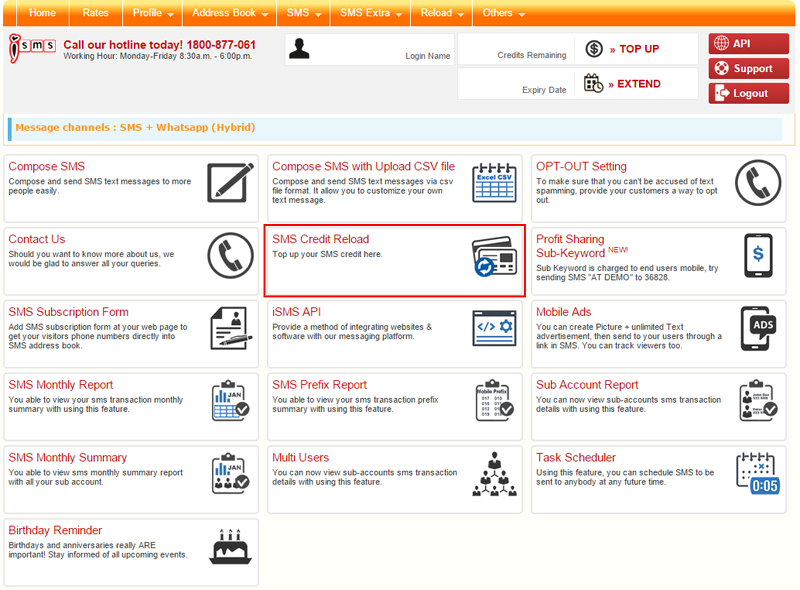
Task: Open the Mobile Ads phone icon
Action: pos(758,328)
